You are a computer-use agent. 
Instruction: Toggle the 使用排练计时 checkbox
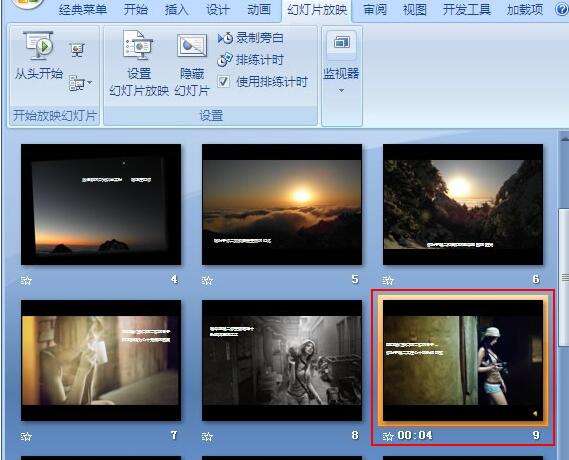[x=224, y=81]
